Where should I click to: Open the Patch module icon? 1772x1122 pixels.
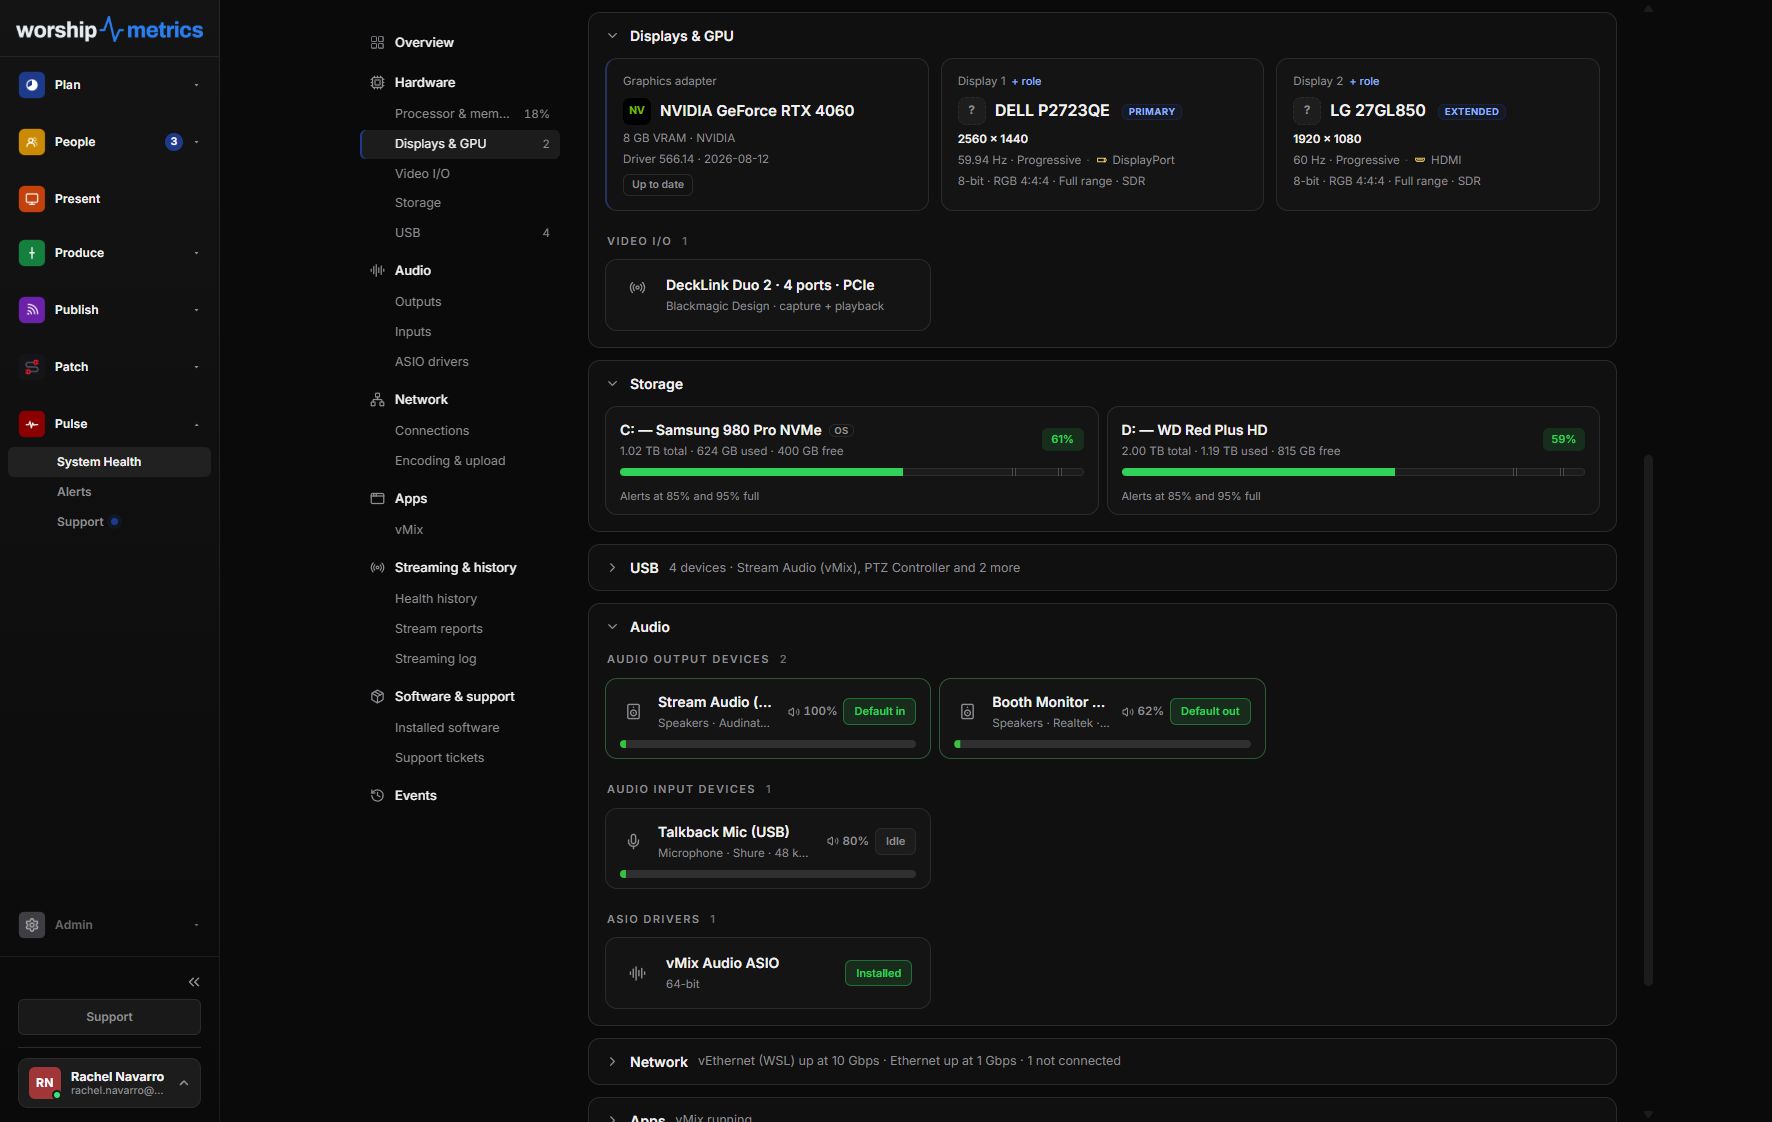32,367
